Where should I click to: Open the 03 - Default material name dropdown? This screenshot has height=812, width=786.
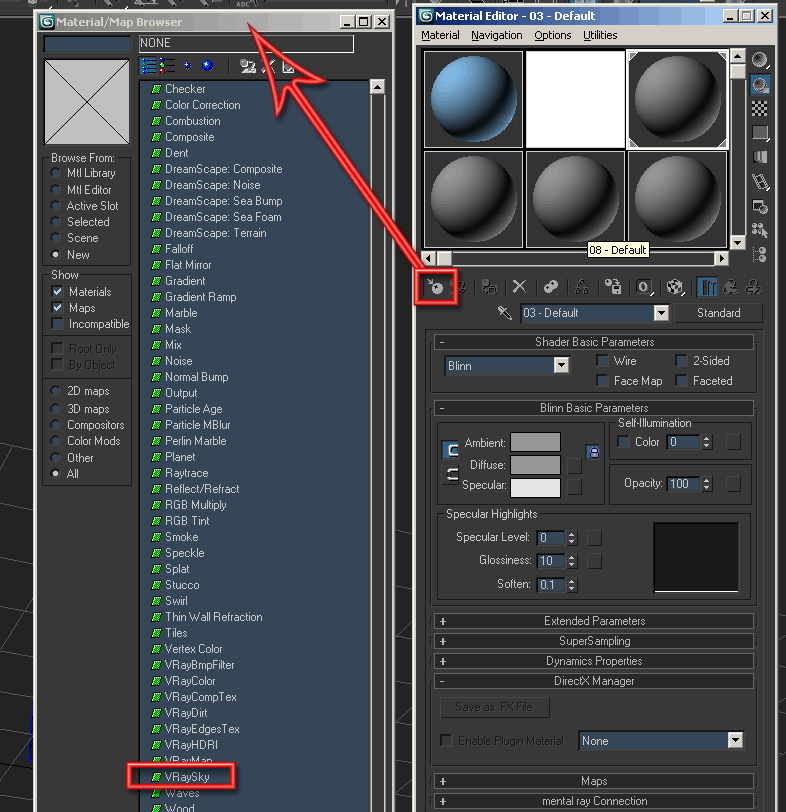pyautogui.click(x=661, y=313)
